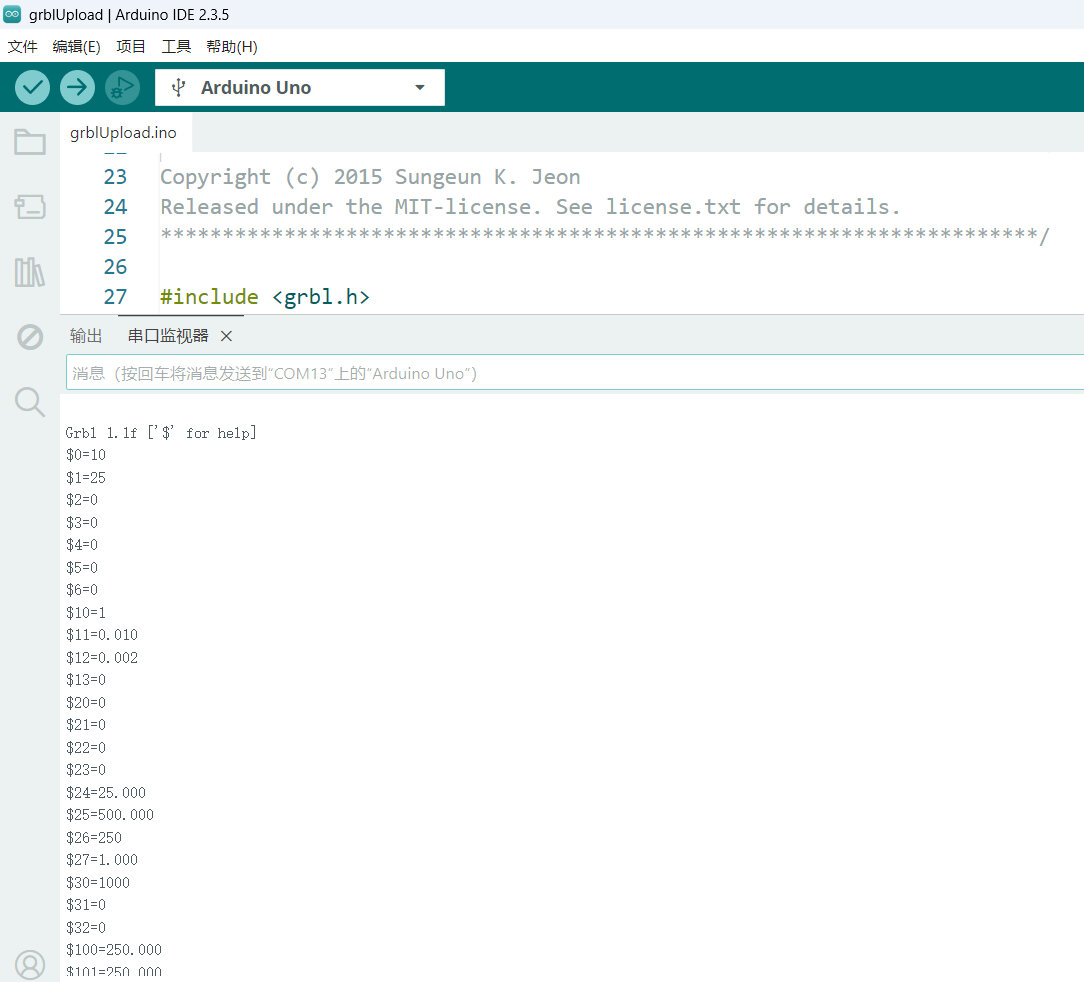Image resolution: width=1084 pixels, height=982 pixels.
Task: Switch to the 串口监视器 tab
Action: [x=168, y=335]
